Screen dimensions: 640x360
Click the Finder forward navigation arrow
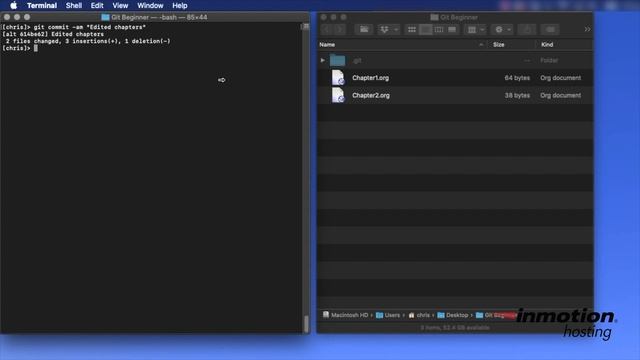[x=340, y=29]
